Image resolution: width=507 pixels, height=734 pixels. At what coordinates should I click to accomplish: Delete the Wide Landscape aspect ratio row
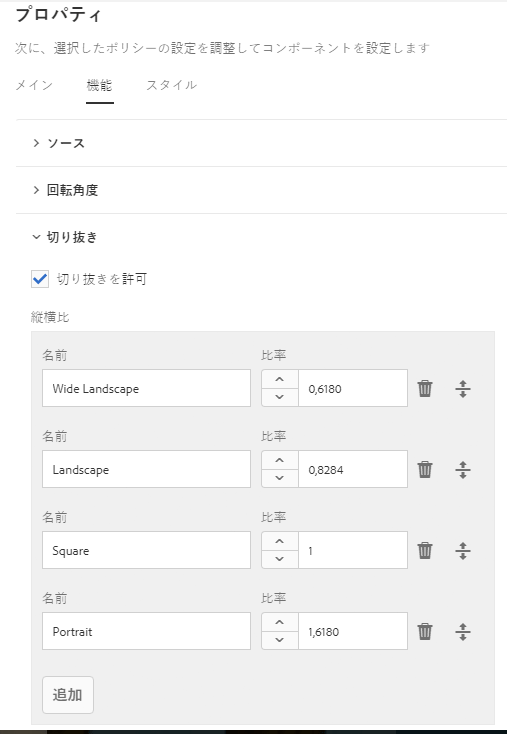pos(425,389)
